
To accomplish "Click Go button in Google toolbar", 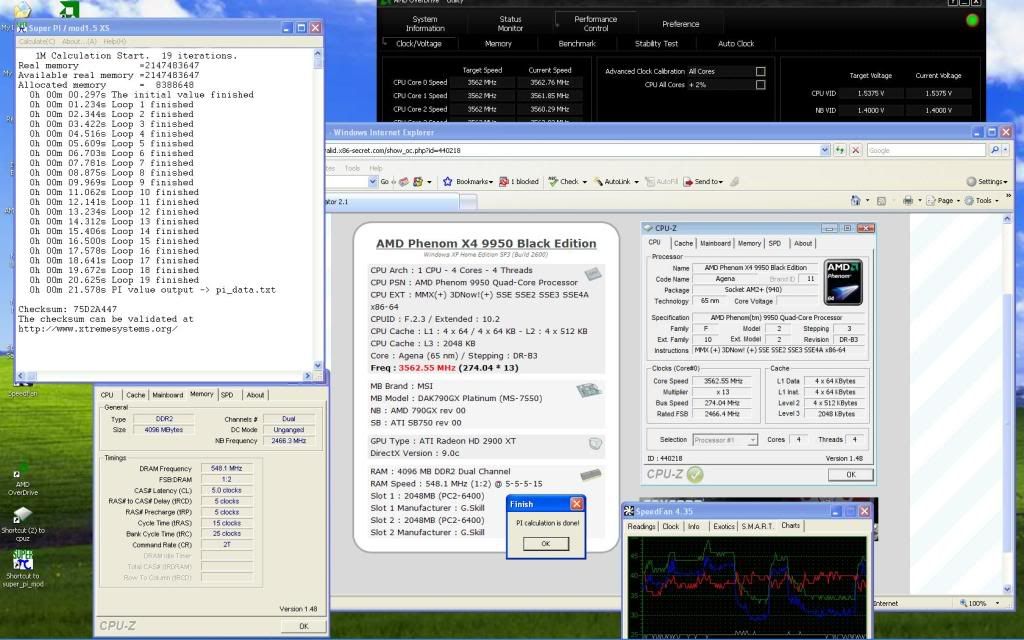I will [385, 182].
